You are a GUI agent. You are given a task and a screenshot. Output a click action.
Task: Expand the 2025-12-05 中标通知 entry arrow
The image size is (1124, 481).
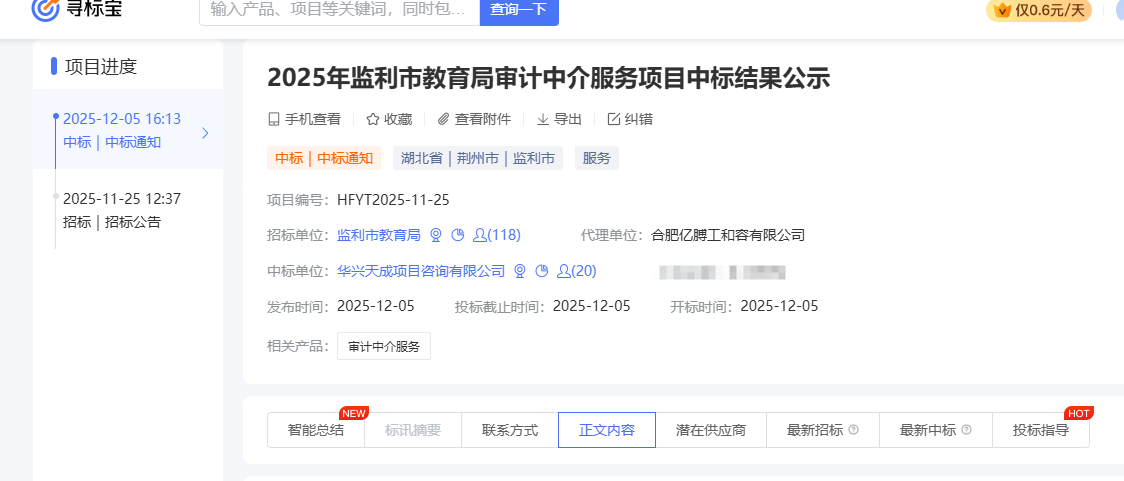pos(205,133)
